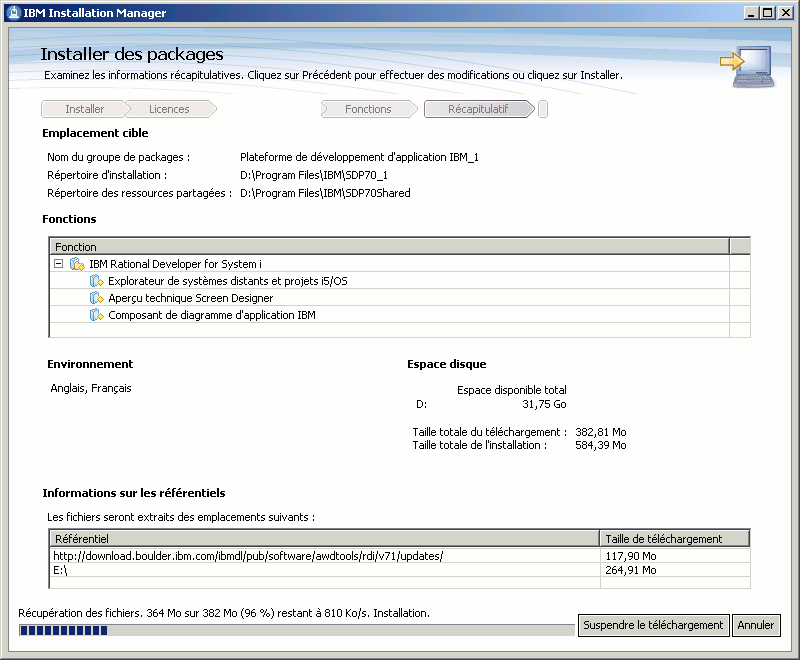Screen dimensions: 800x660
Task: Click the package group name 'Plateforme de développement d'application IBM_1'
Action: pos(359,157)
